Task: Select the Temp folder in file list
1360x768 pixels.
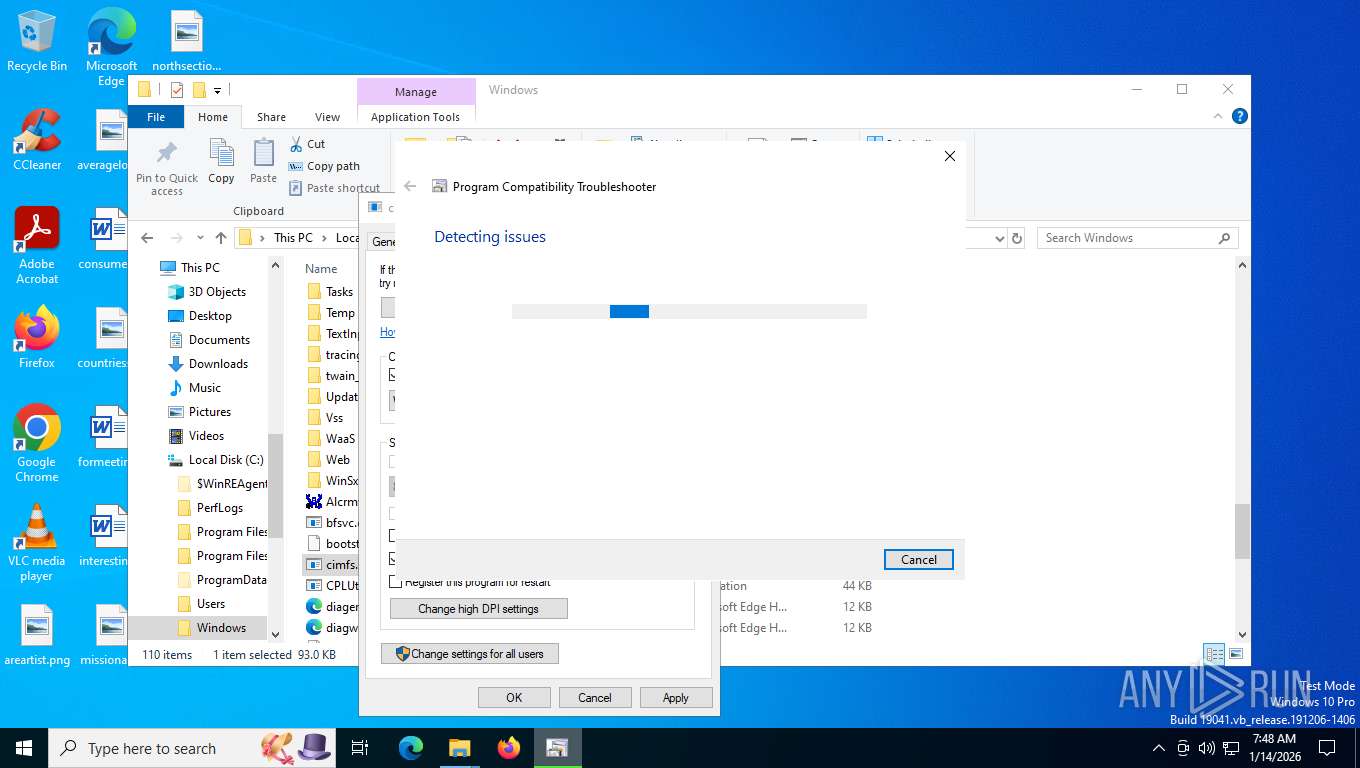Action: coord(340,313)
